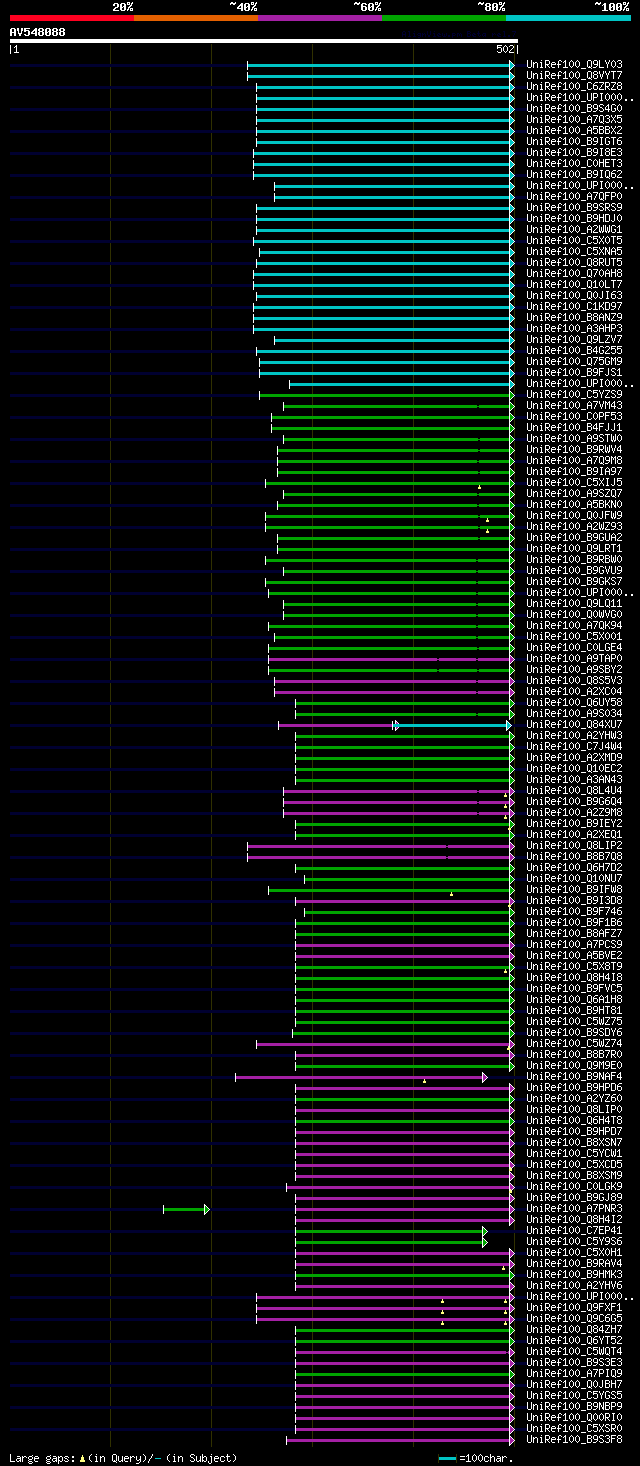Click the UniRef100_C5XIJ5 entry
Image resolution: width=640 pixels, height=1466 pixels.
574,482
